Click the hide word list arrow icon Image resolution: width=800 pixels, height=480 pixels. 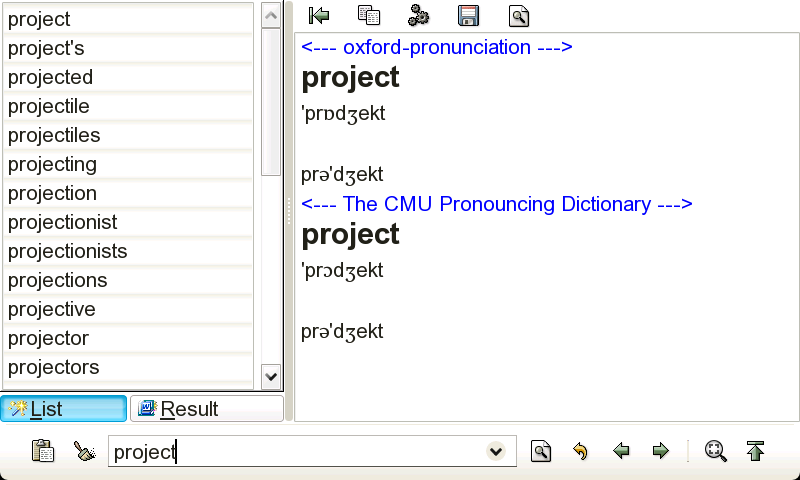click(x=320, y=15)
